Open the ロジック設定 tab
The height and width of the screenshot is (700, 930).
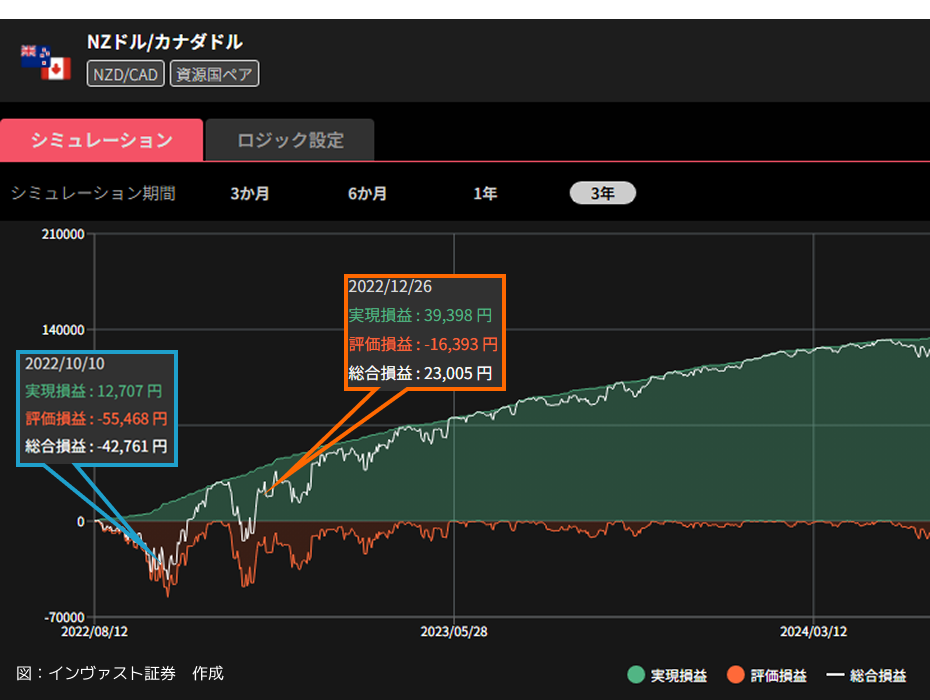click(290, 140)
